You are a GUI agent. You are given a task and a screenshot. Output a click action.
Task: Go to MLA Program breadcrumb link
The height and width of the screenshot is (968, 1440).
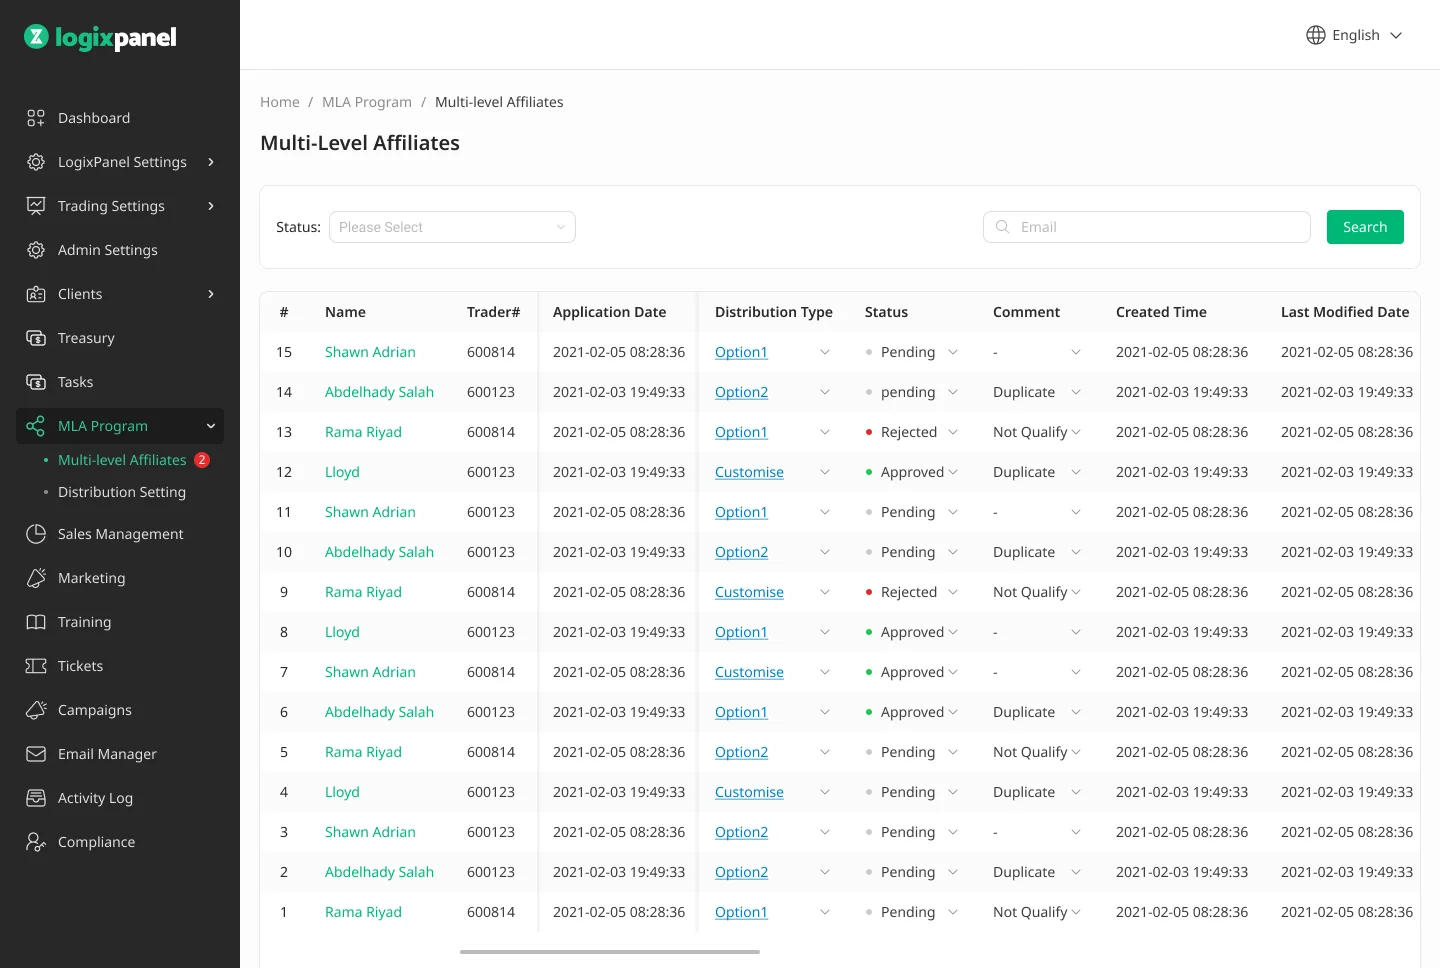(x=367, y=102)
